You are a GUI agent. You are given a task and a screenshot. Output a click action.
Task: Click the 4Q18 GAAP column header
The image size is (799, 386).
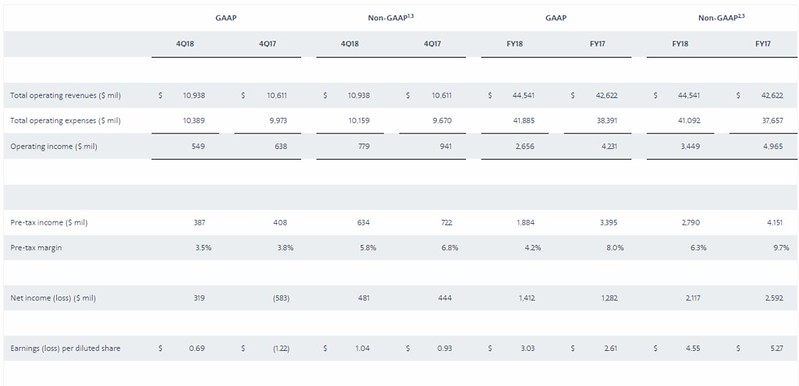pos(185,44)
